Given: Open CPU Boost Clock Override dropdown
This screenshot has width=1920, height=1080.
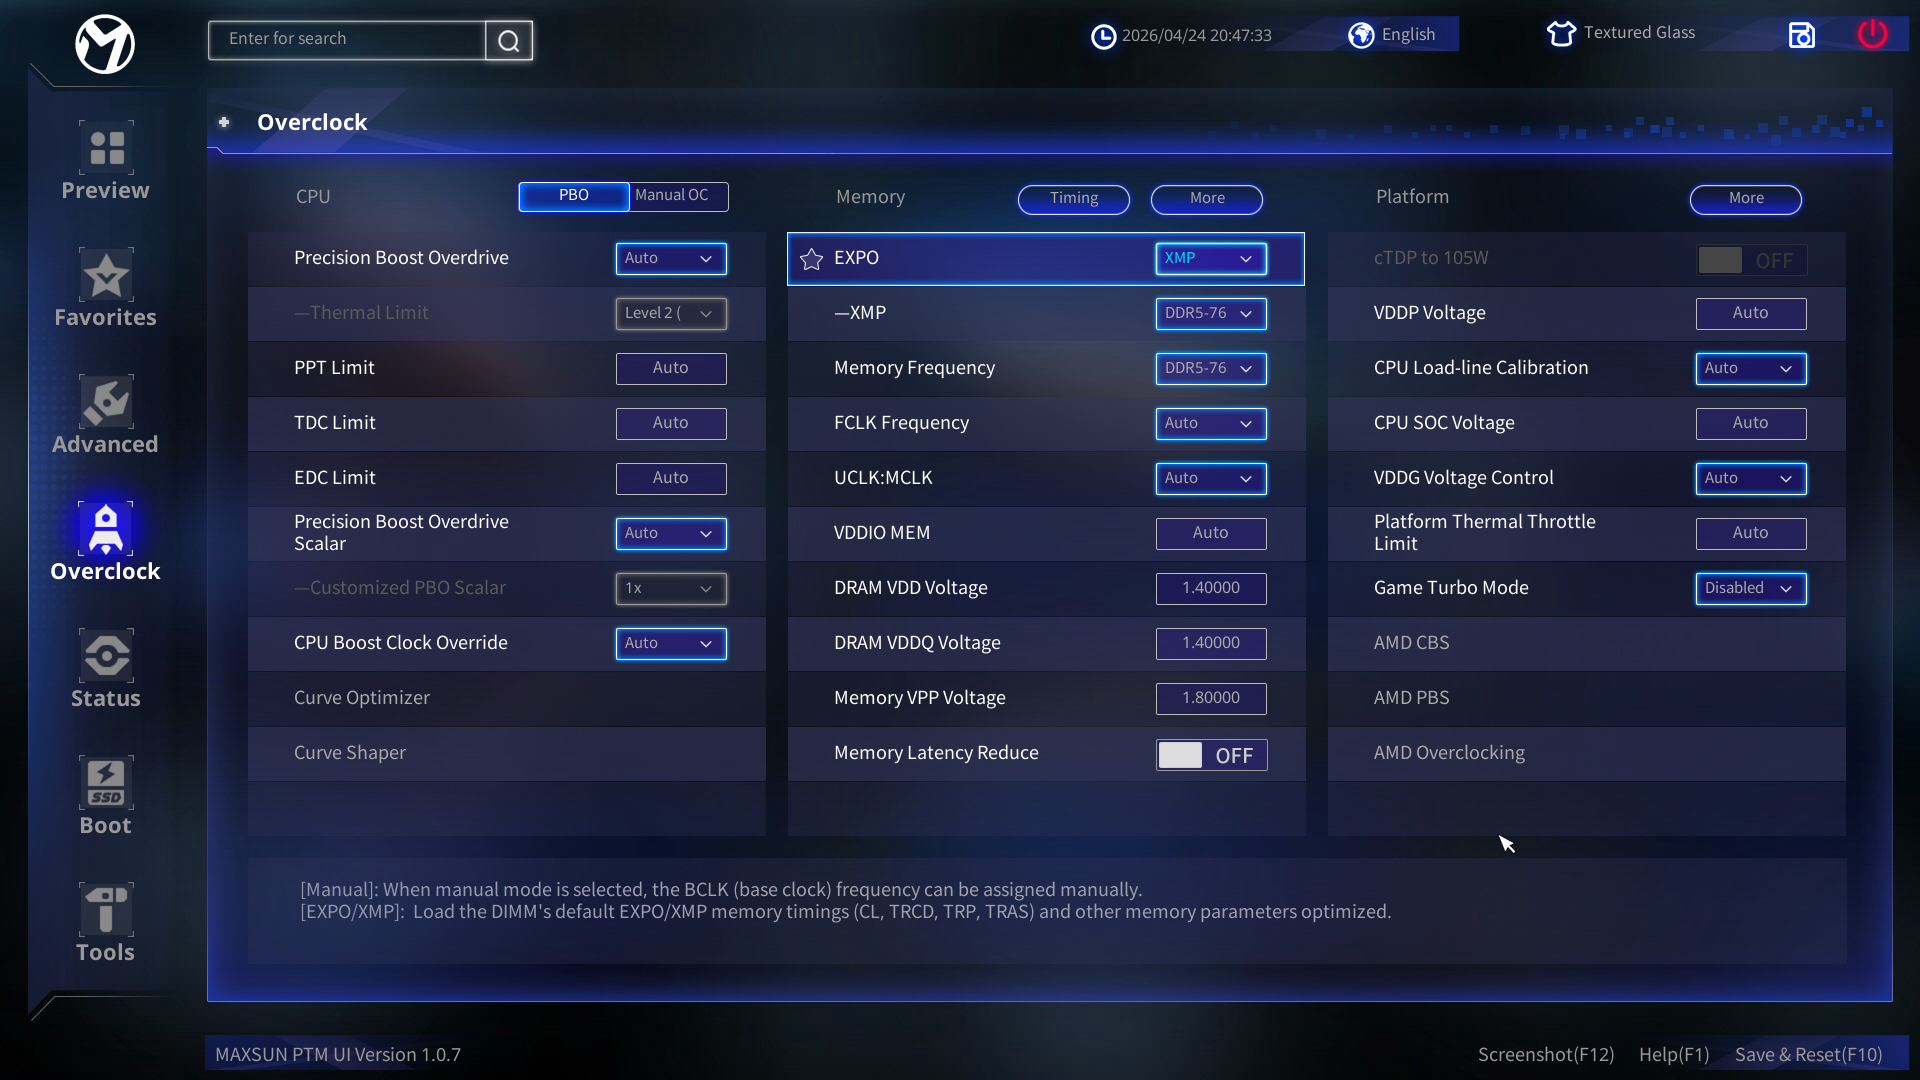Looking at the screenshot, I should point(671,644).
